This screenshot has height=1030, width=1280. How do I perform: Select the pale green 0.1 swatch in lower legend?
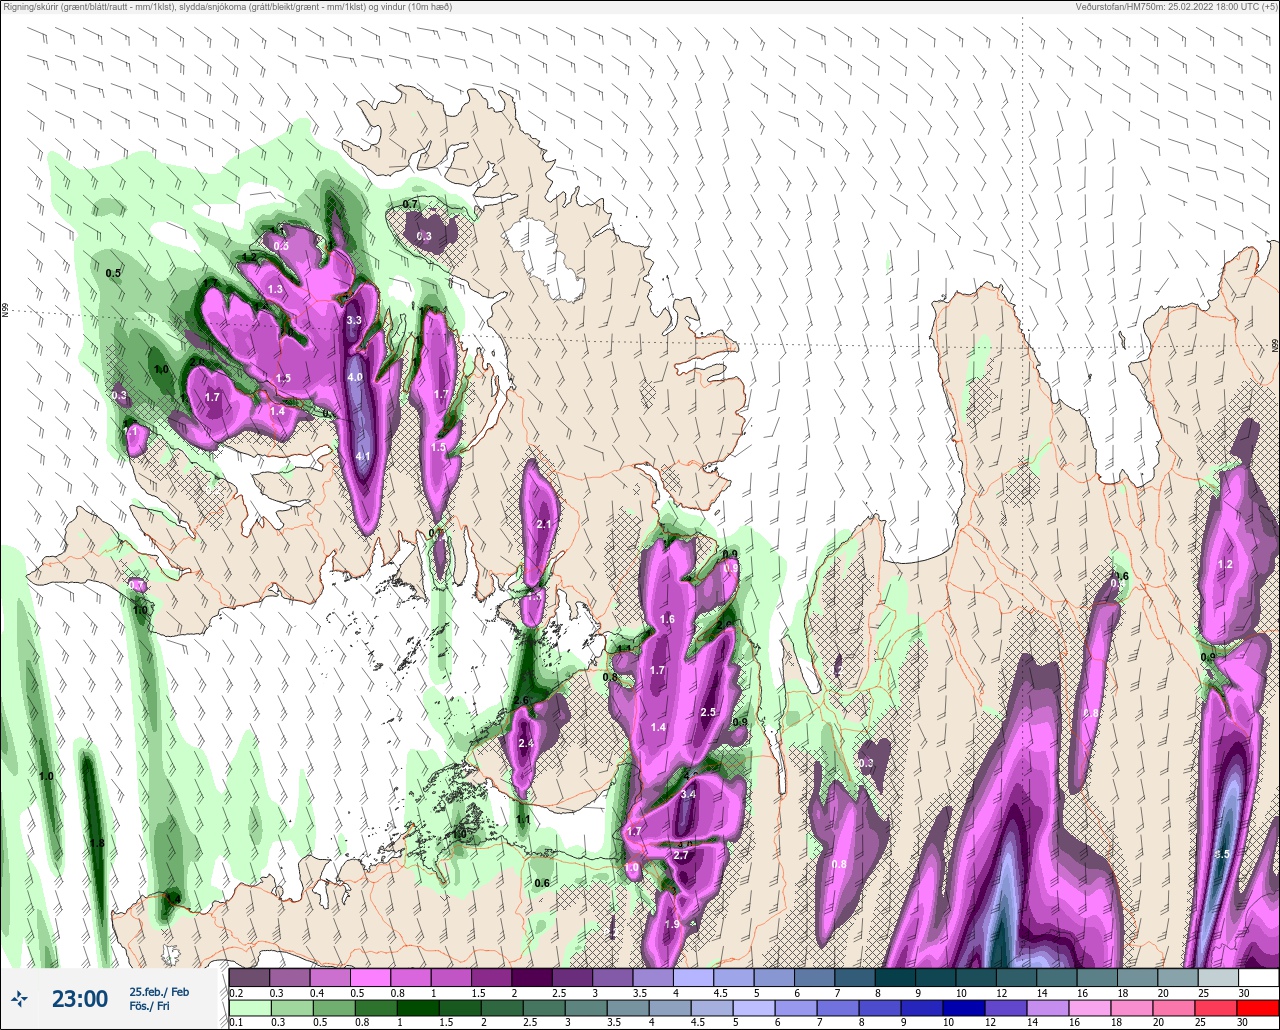coord(248,1007)
